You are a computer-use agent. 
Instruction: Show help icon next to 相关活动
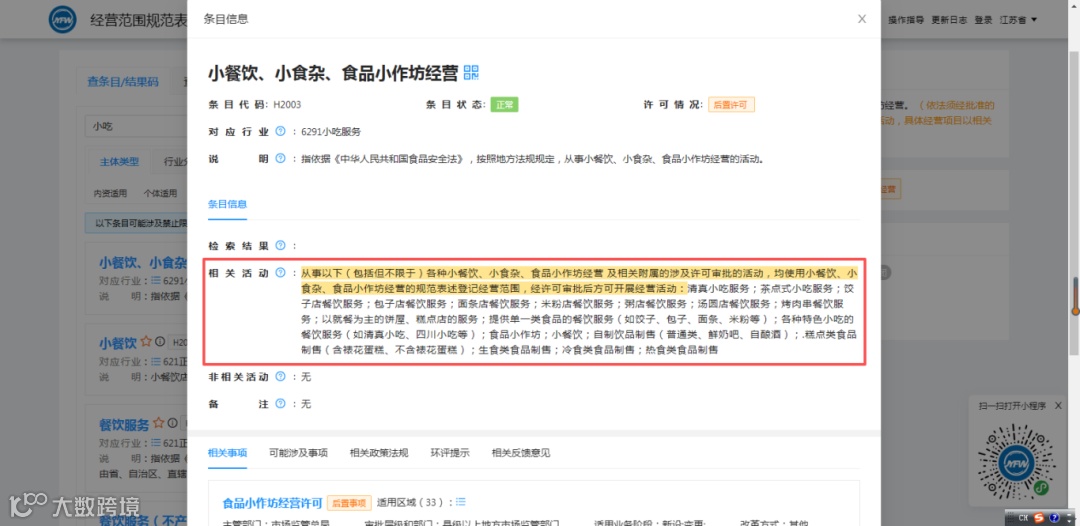coord(280,273)
